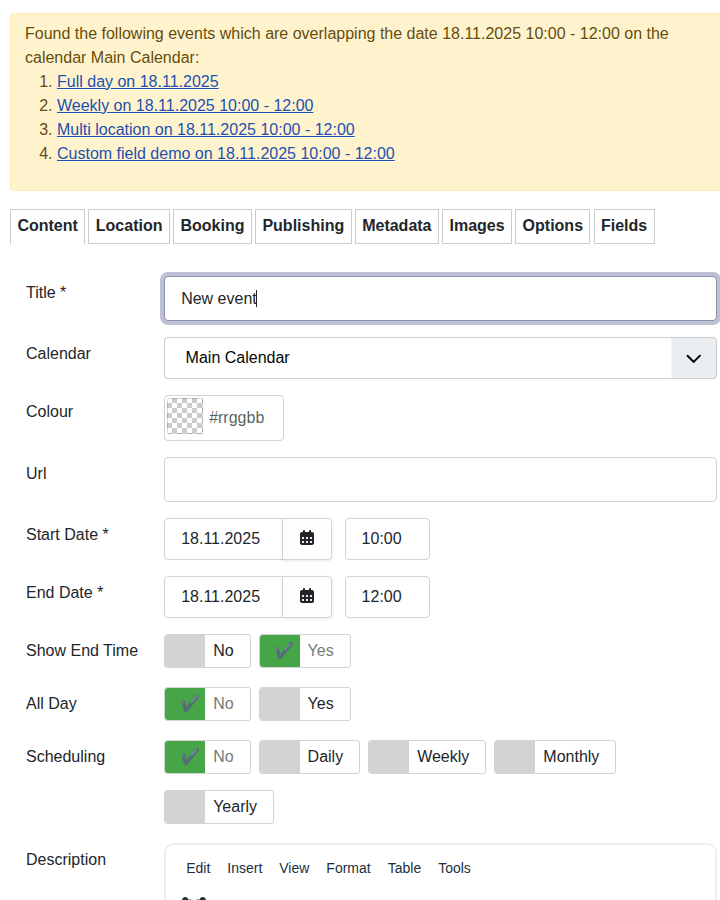Follow the 'Multi location' overlapping event link
The height and width of the screenshot is (900, 720).
point(205,130)
